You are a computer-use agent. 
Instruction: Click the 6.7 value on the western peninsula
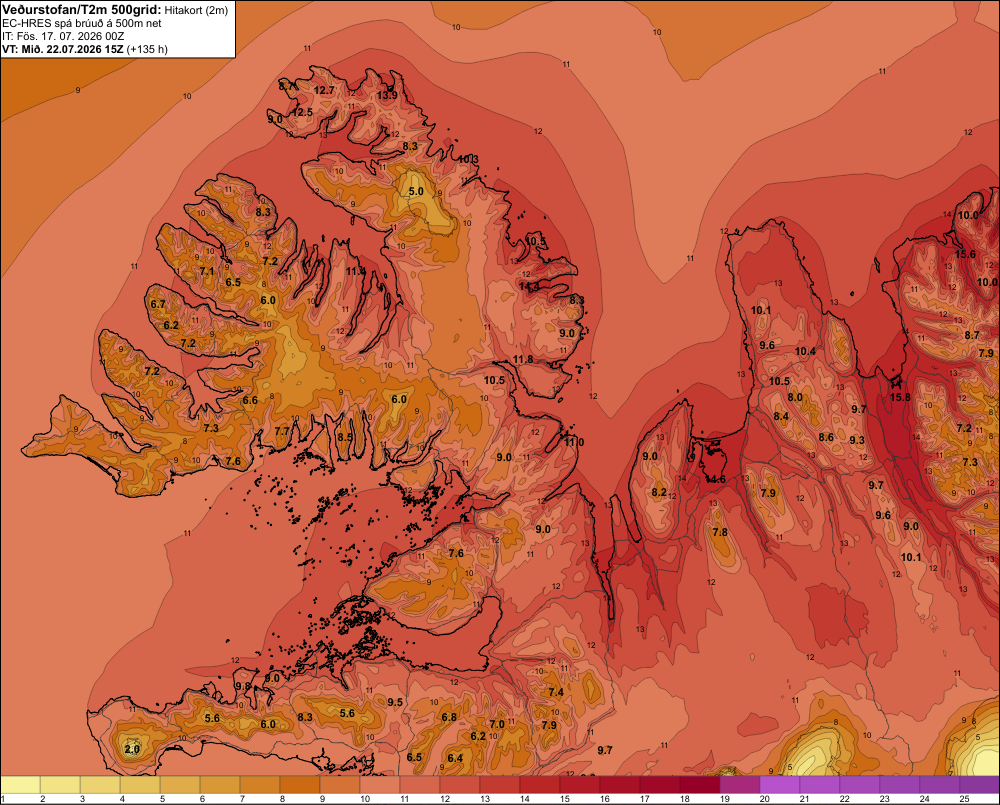pos(158,304)
